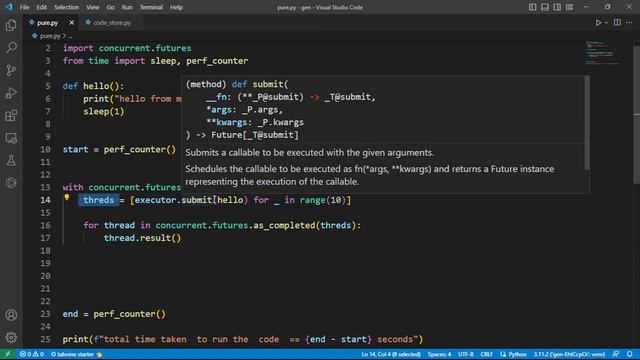This screenshot has height=360, width=640.
Task: Click the 'threds' variable on line 14
Action: 99,200
